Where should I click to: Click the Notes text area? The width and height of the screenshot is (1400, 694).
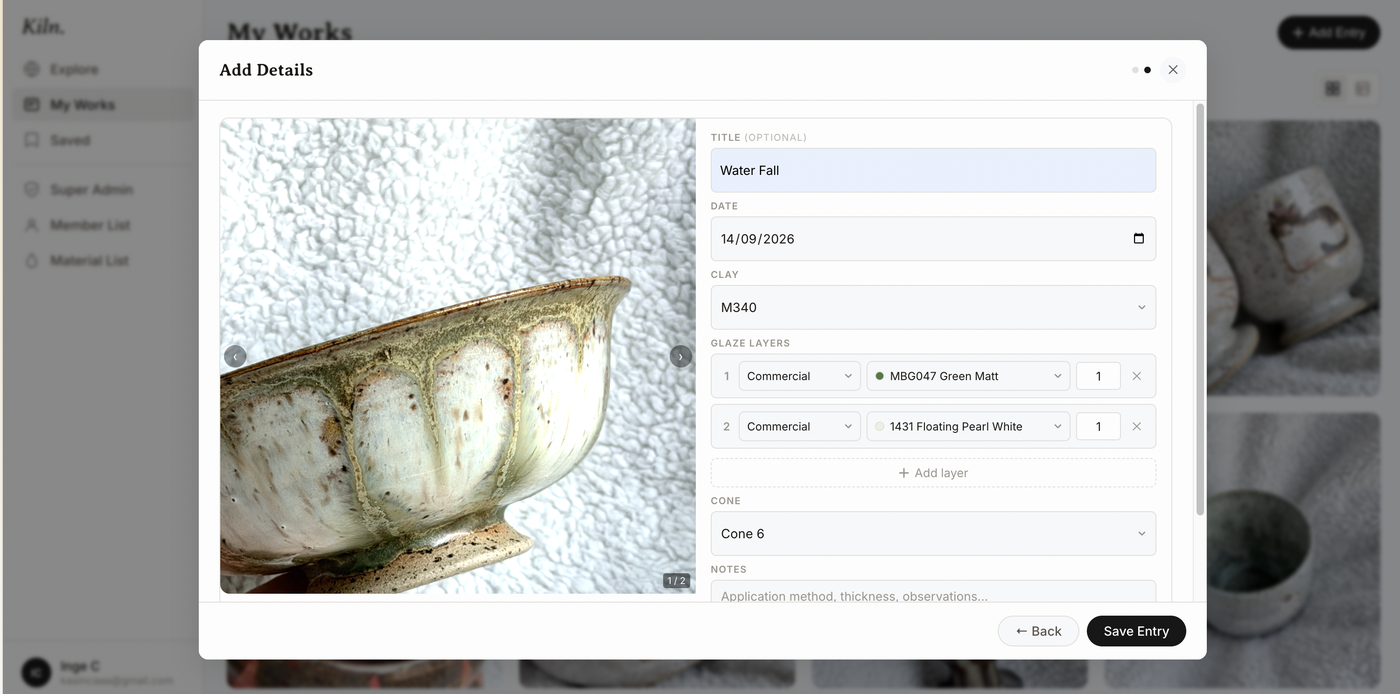933,592
